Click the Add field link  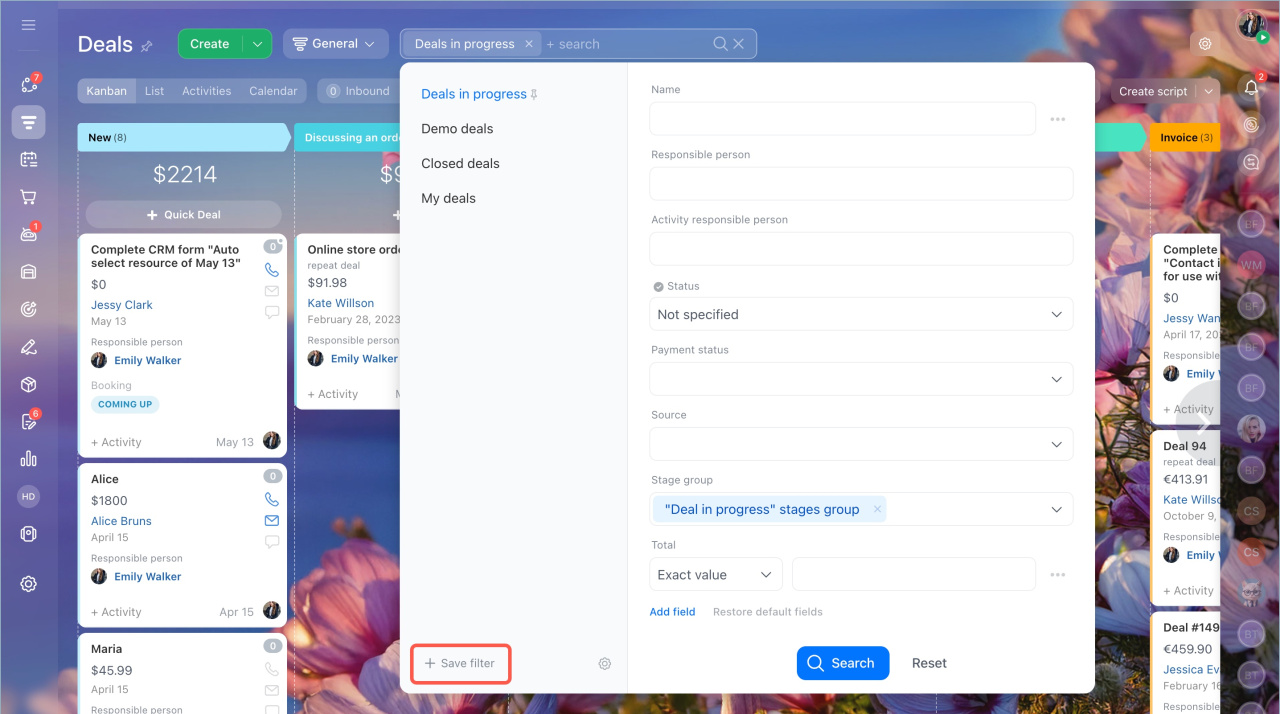click(672, 612)
